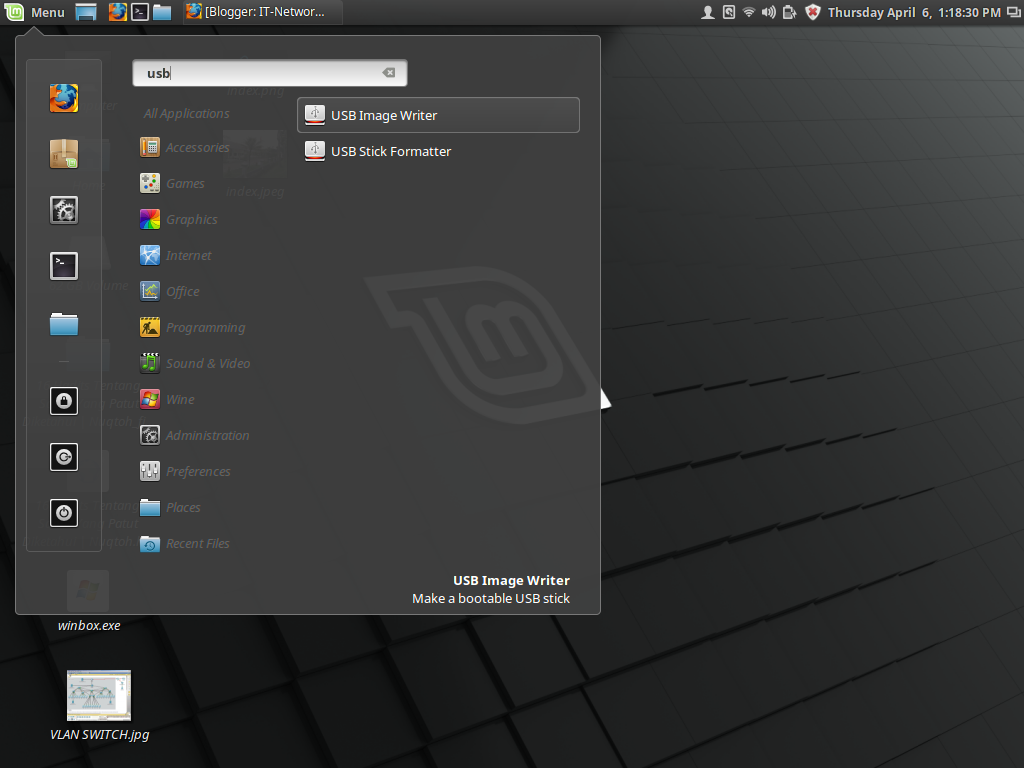
Task: Lock the screen via sidebar icon
Action: 63,401
